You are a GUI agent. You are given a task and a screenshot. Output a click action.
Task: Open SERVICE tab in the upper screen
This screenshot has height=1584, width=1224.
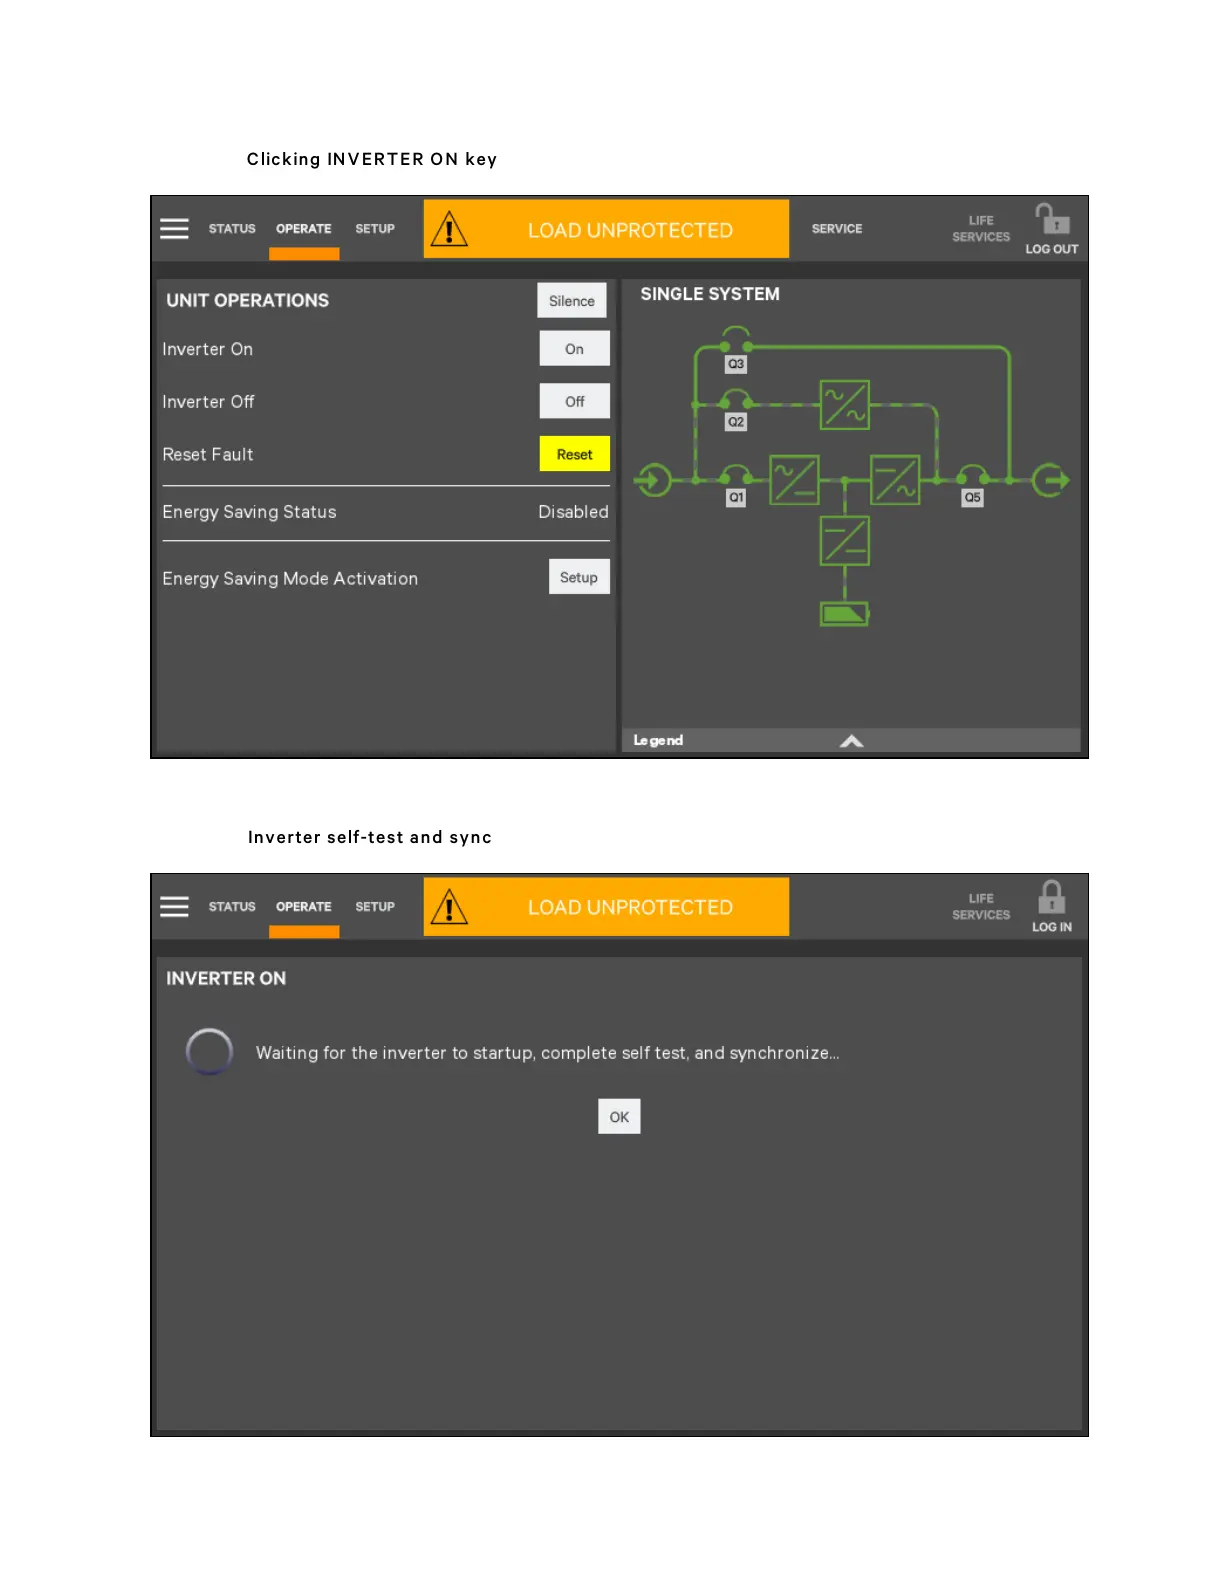coord(837,229)
